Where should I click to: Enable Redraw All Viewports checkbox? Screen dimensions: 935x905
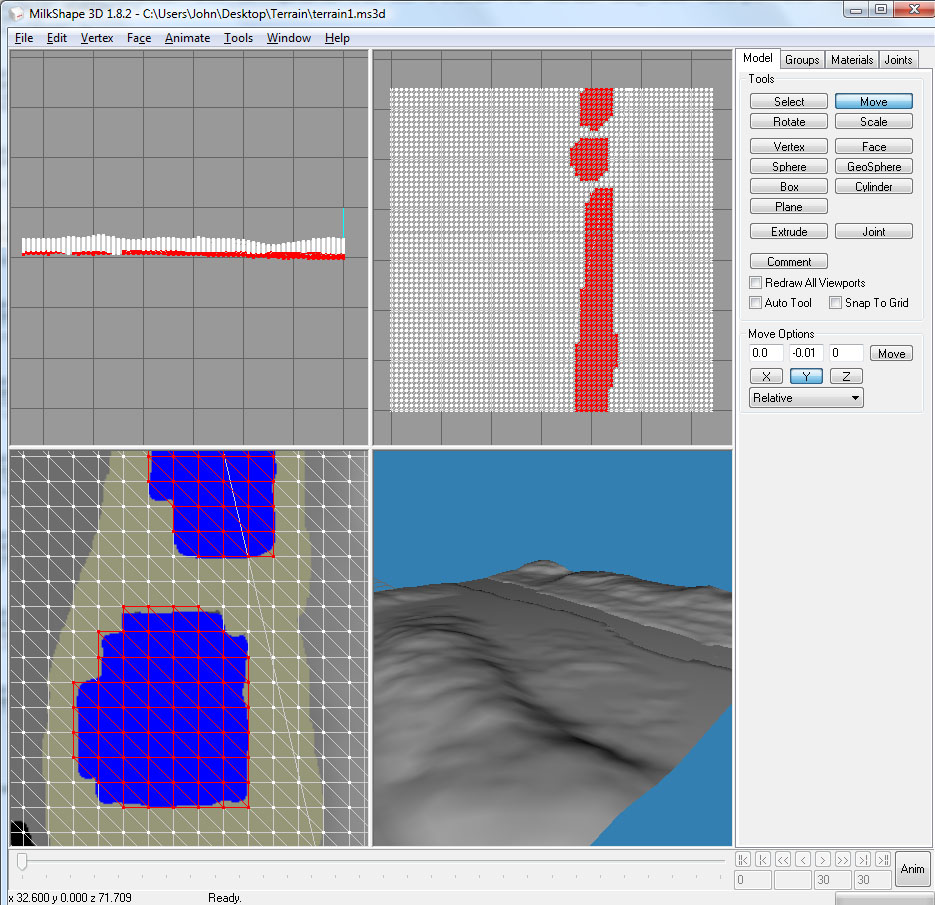(x=756, y=283)
